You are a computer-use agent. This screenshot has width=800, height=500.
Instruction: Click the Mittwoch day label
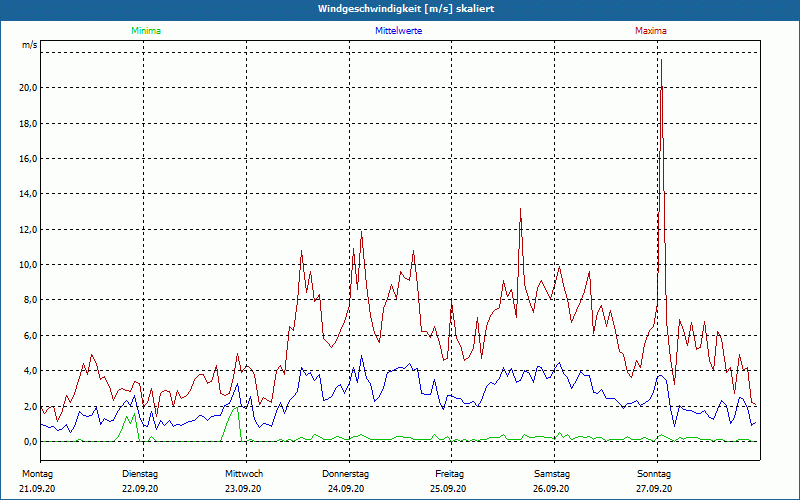click(244, 474)
